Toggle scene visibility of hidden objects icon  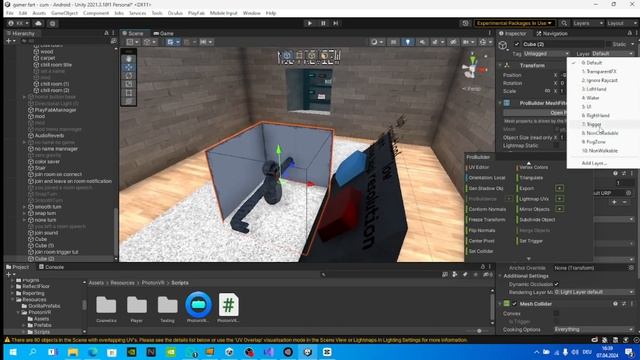click(x=453, y=42)
